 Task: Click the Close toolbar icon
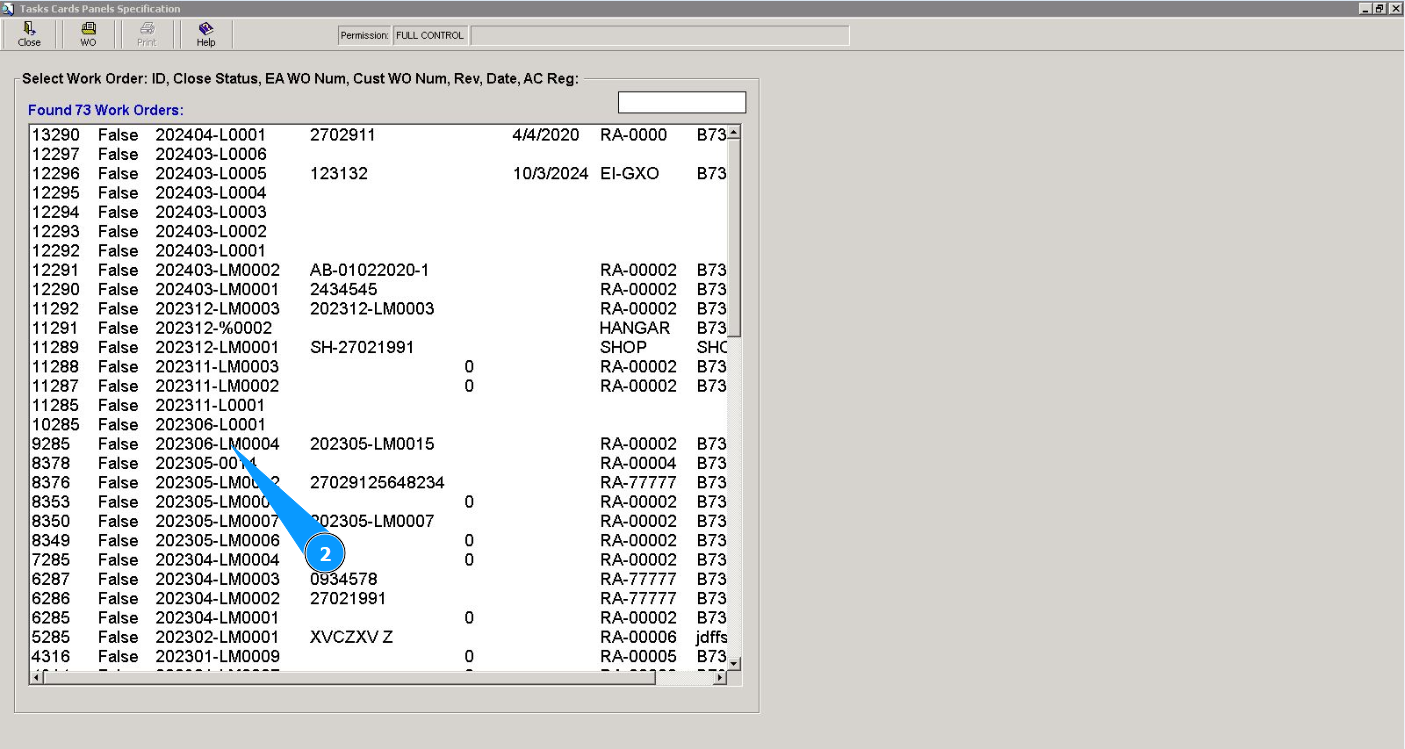tap(30, 35)
